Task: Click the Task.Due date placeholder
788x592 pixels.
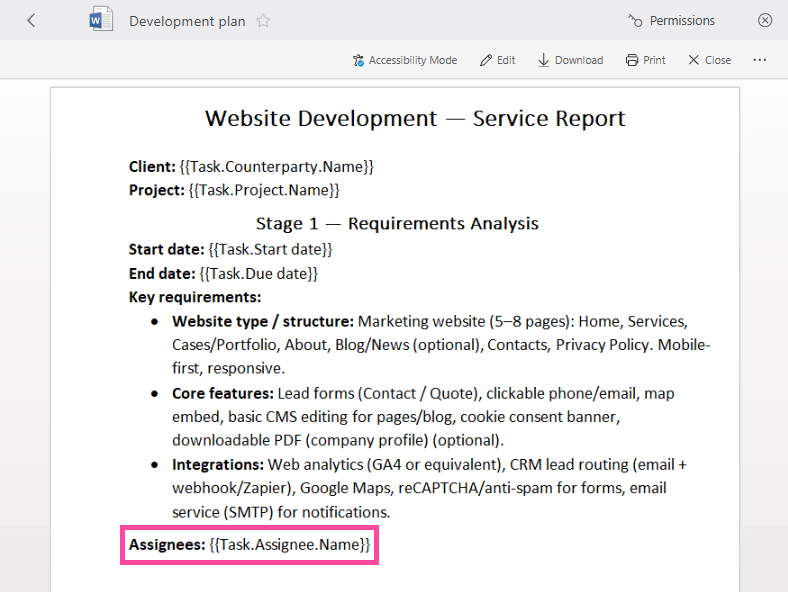Action: pyautogui.click(x=259, y=273)
